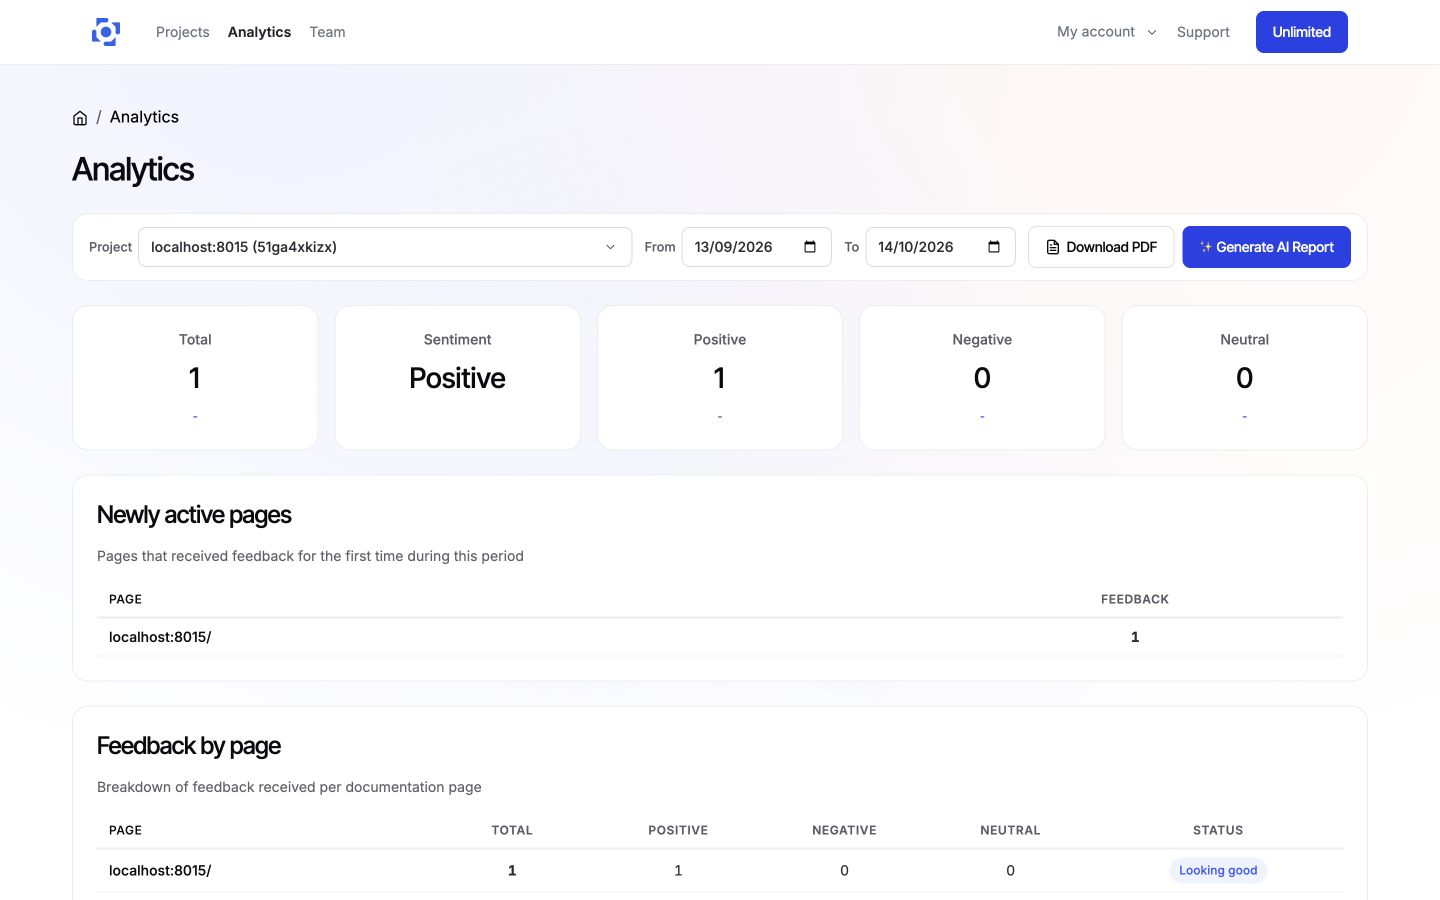This screenshot has height=900, width=1440.
Task: Click the app logo in the header
Action: (x=106, y=32)
